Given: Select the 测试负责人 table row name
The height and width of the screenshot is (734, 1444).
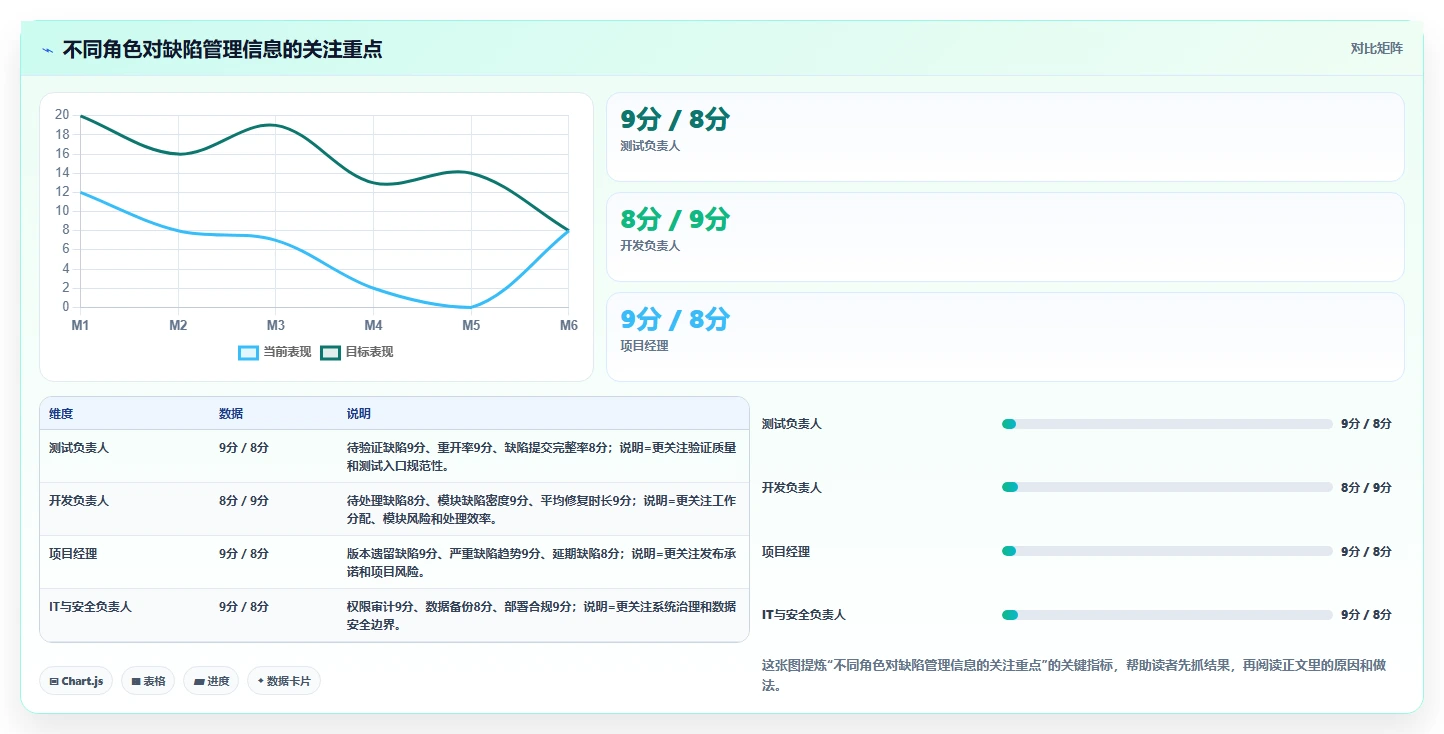Looking at the screenshot, I should click(79, 448).
